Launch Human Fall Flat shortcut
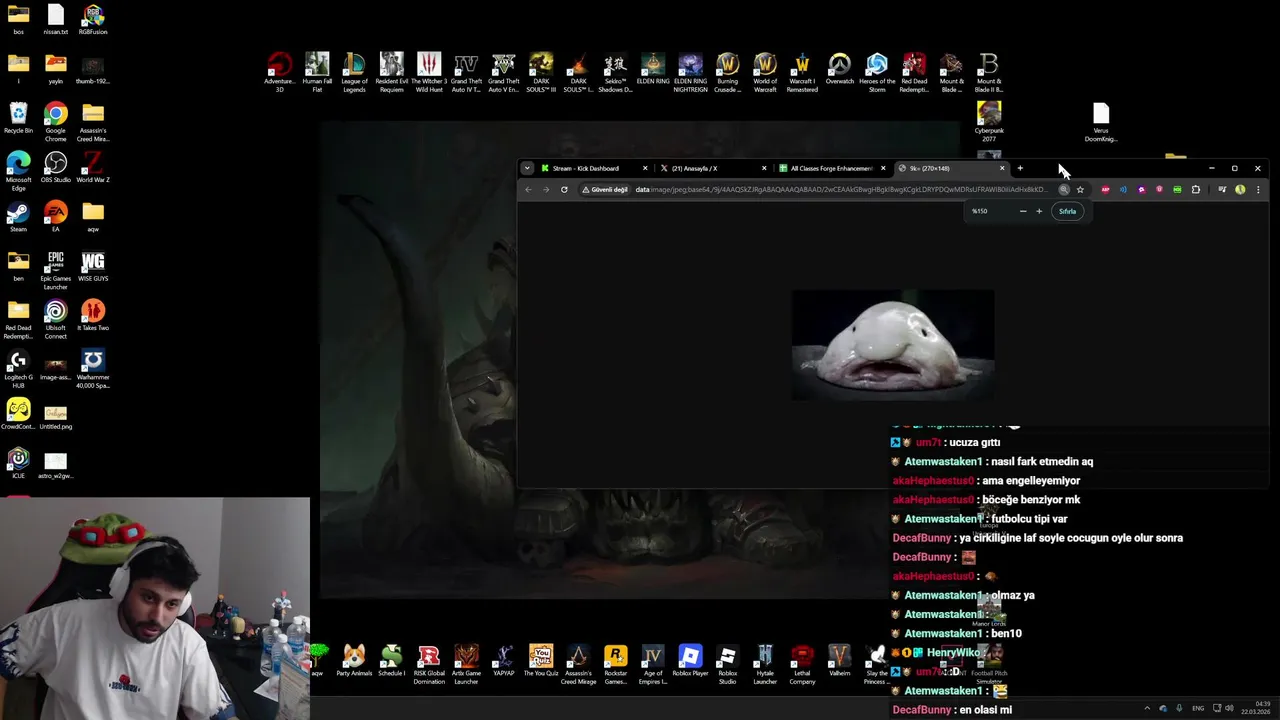Viewport: 1280px width, 720px height. point(317,73)
